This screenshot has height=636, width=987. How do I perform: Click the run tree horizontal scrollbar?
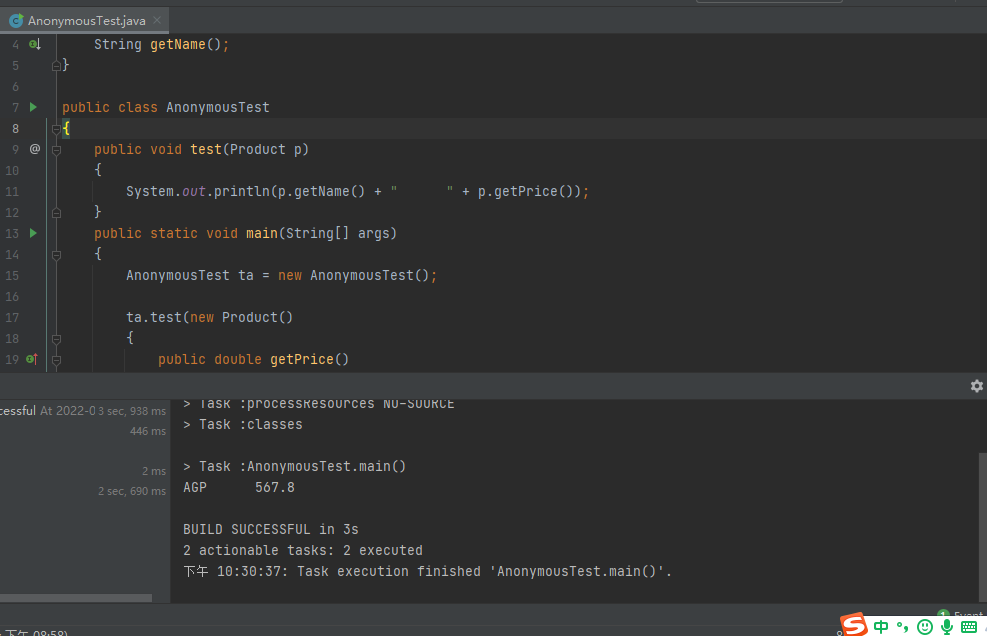[x=76, y=598]
